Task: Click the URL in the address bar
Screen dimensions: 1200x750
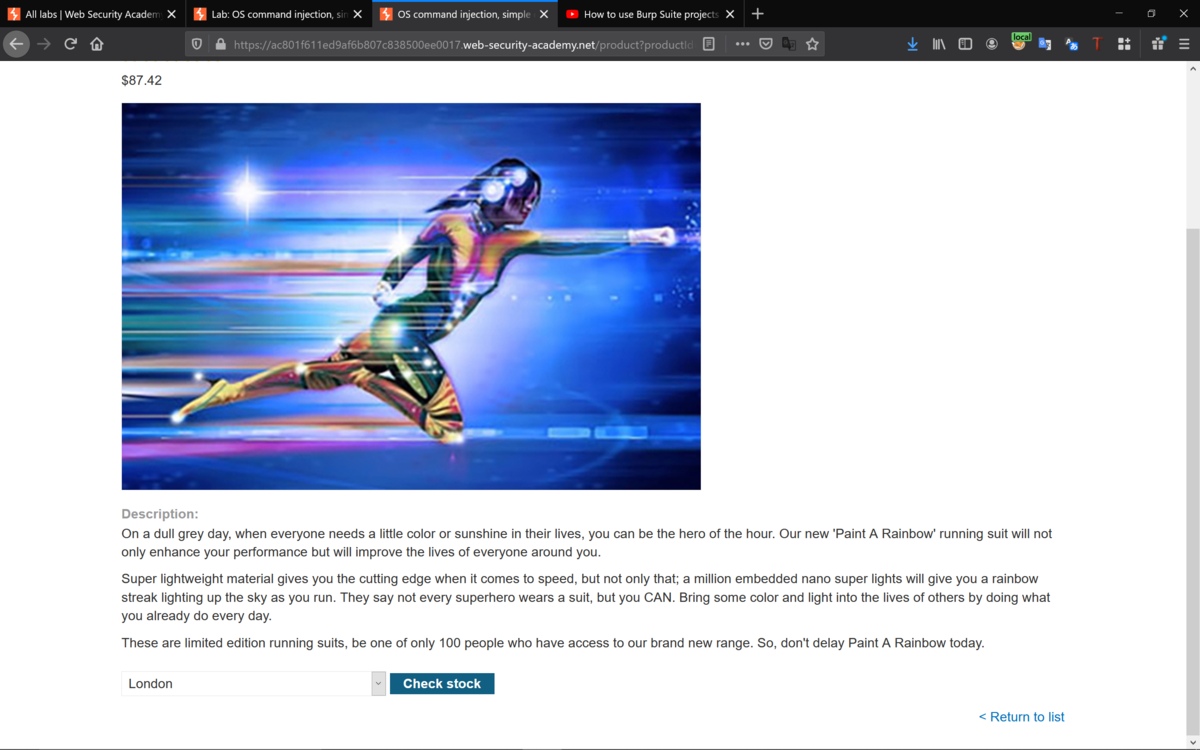Action: [463, 44]
